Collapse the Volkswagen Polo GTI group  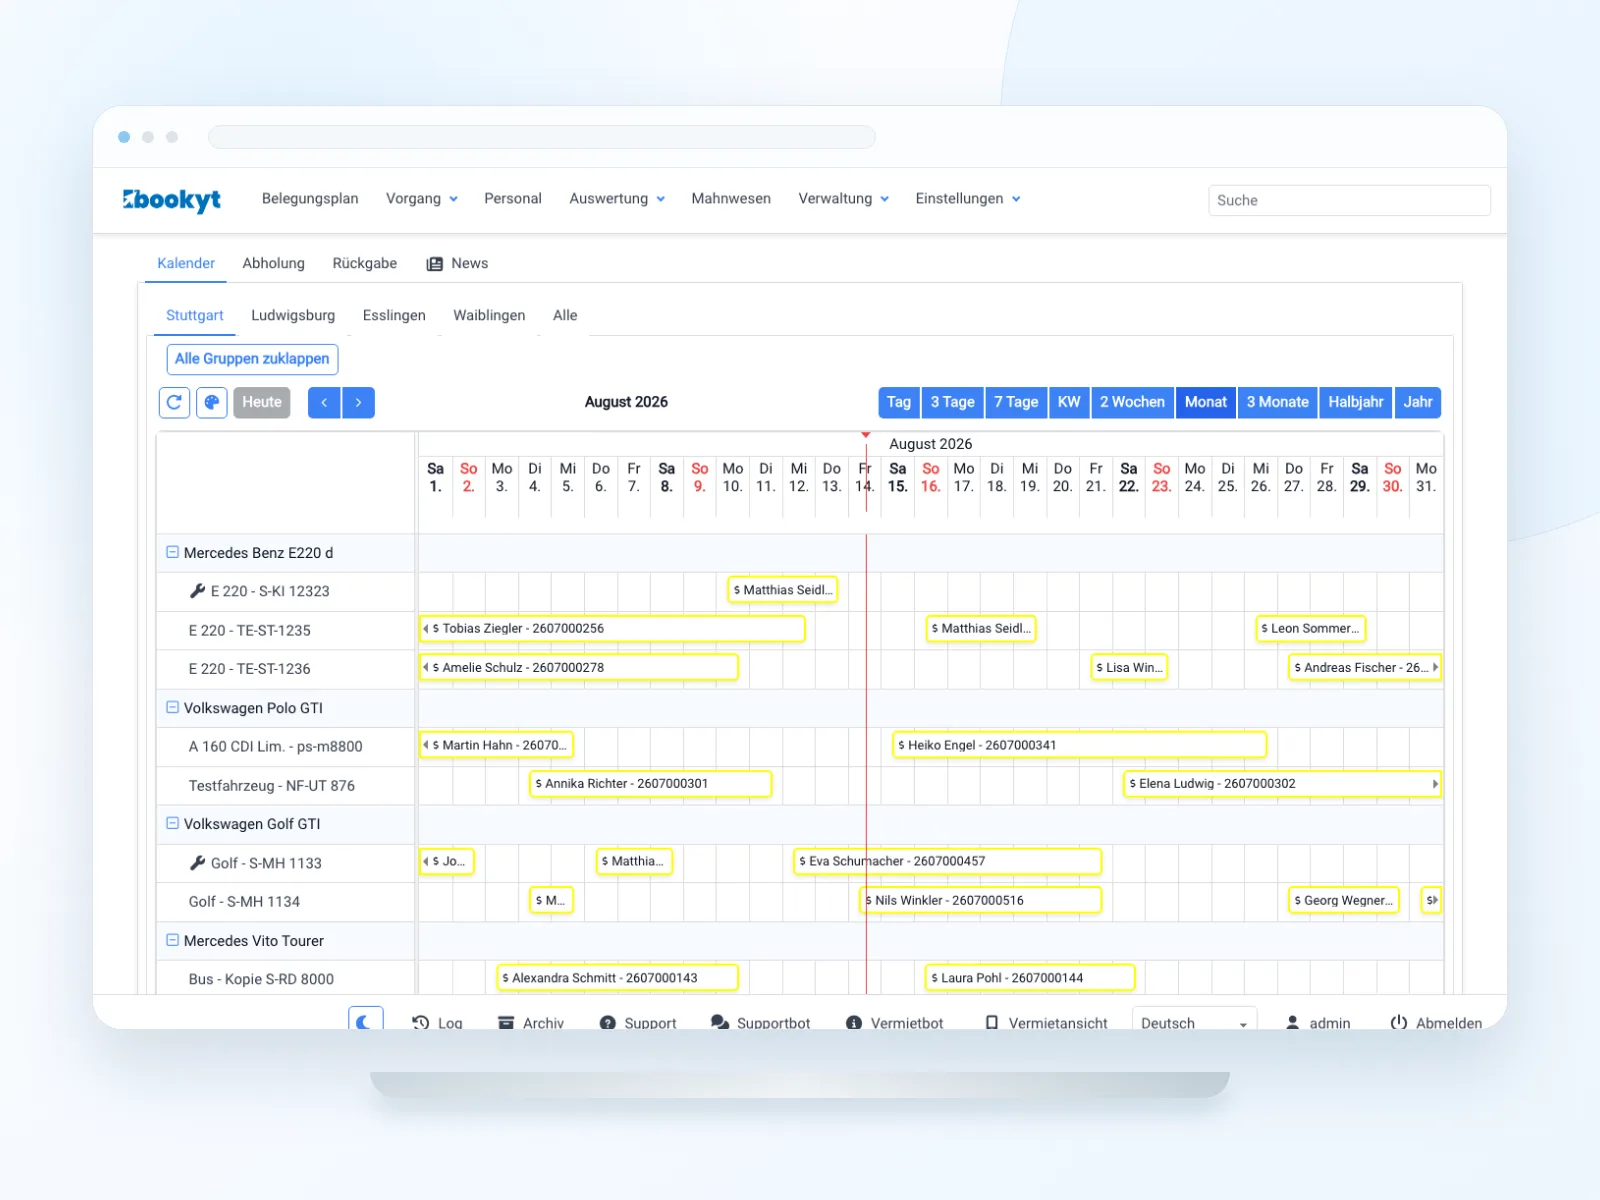click(x=172, y=707)
